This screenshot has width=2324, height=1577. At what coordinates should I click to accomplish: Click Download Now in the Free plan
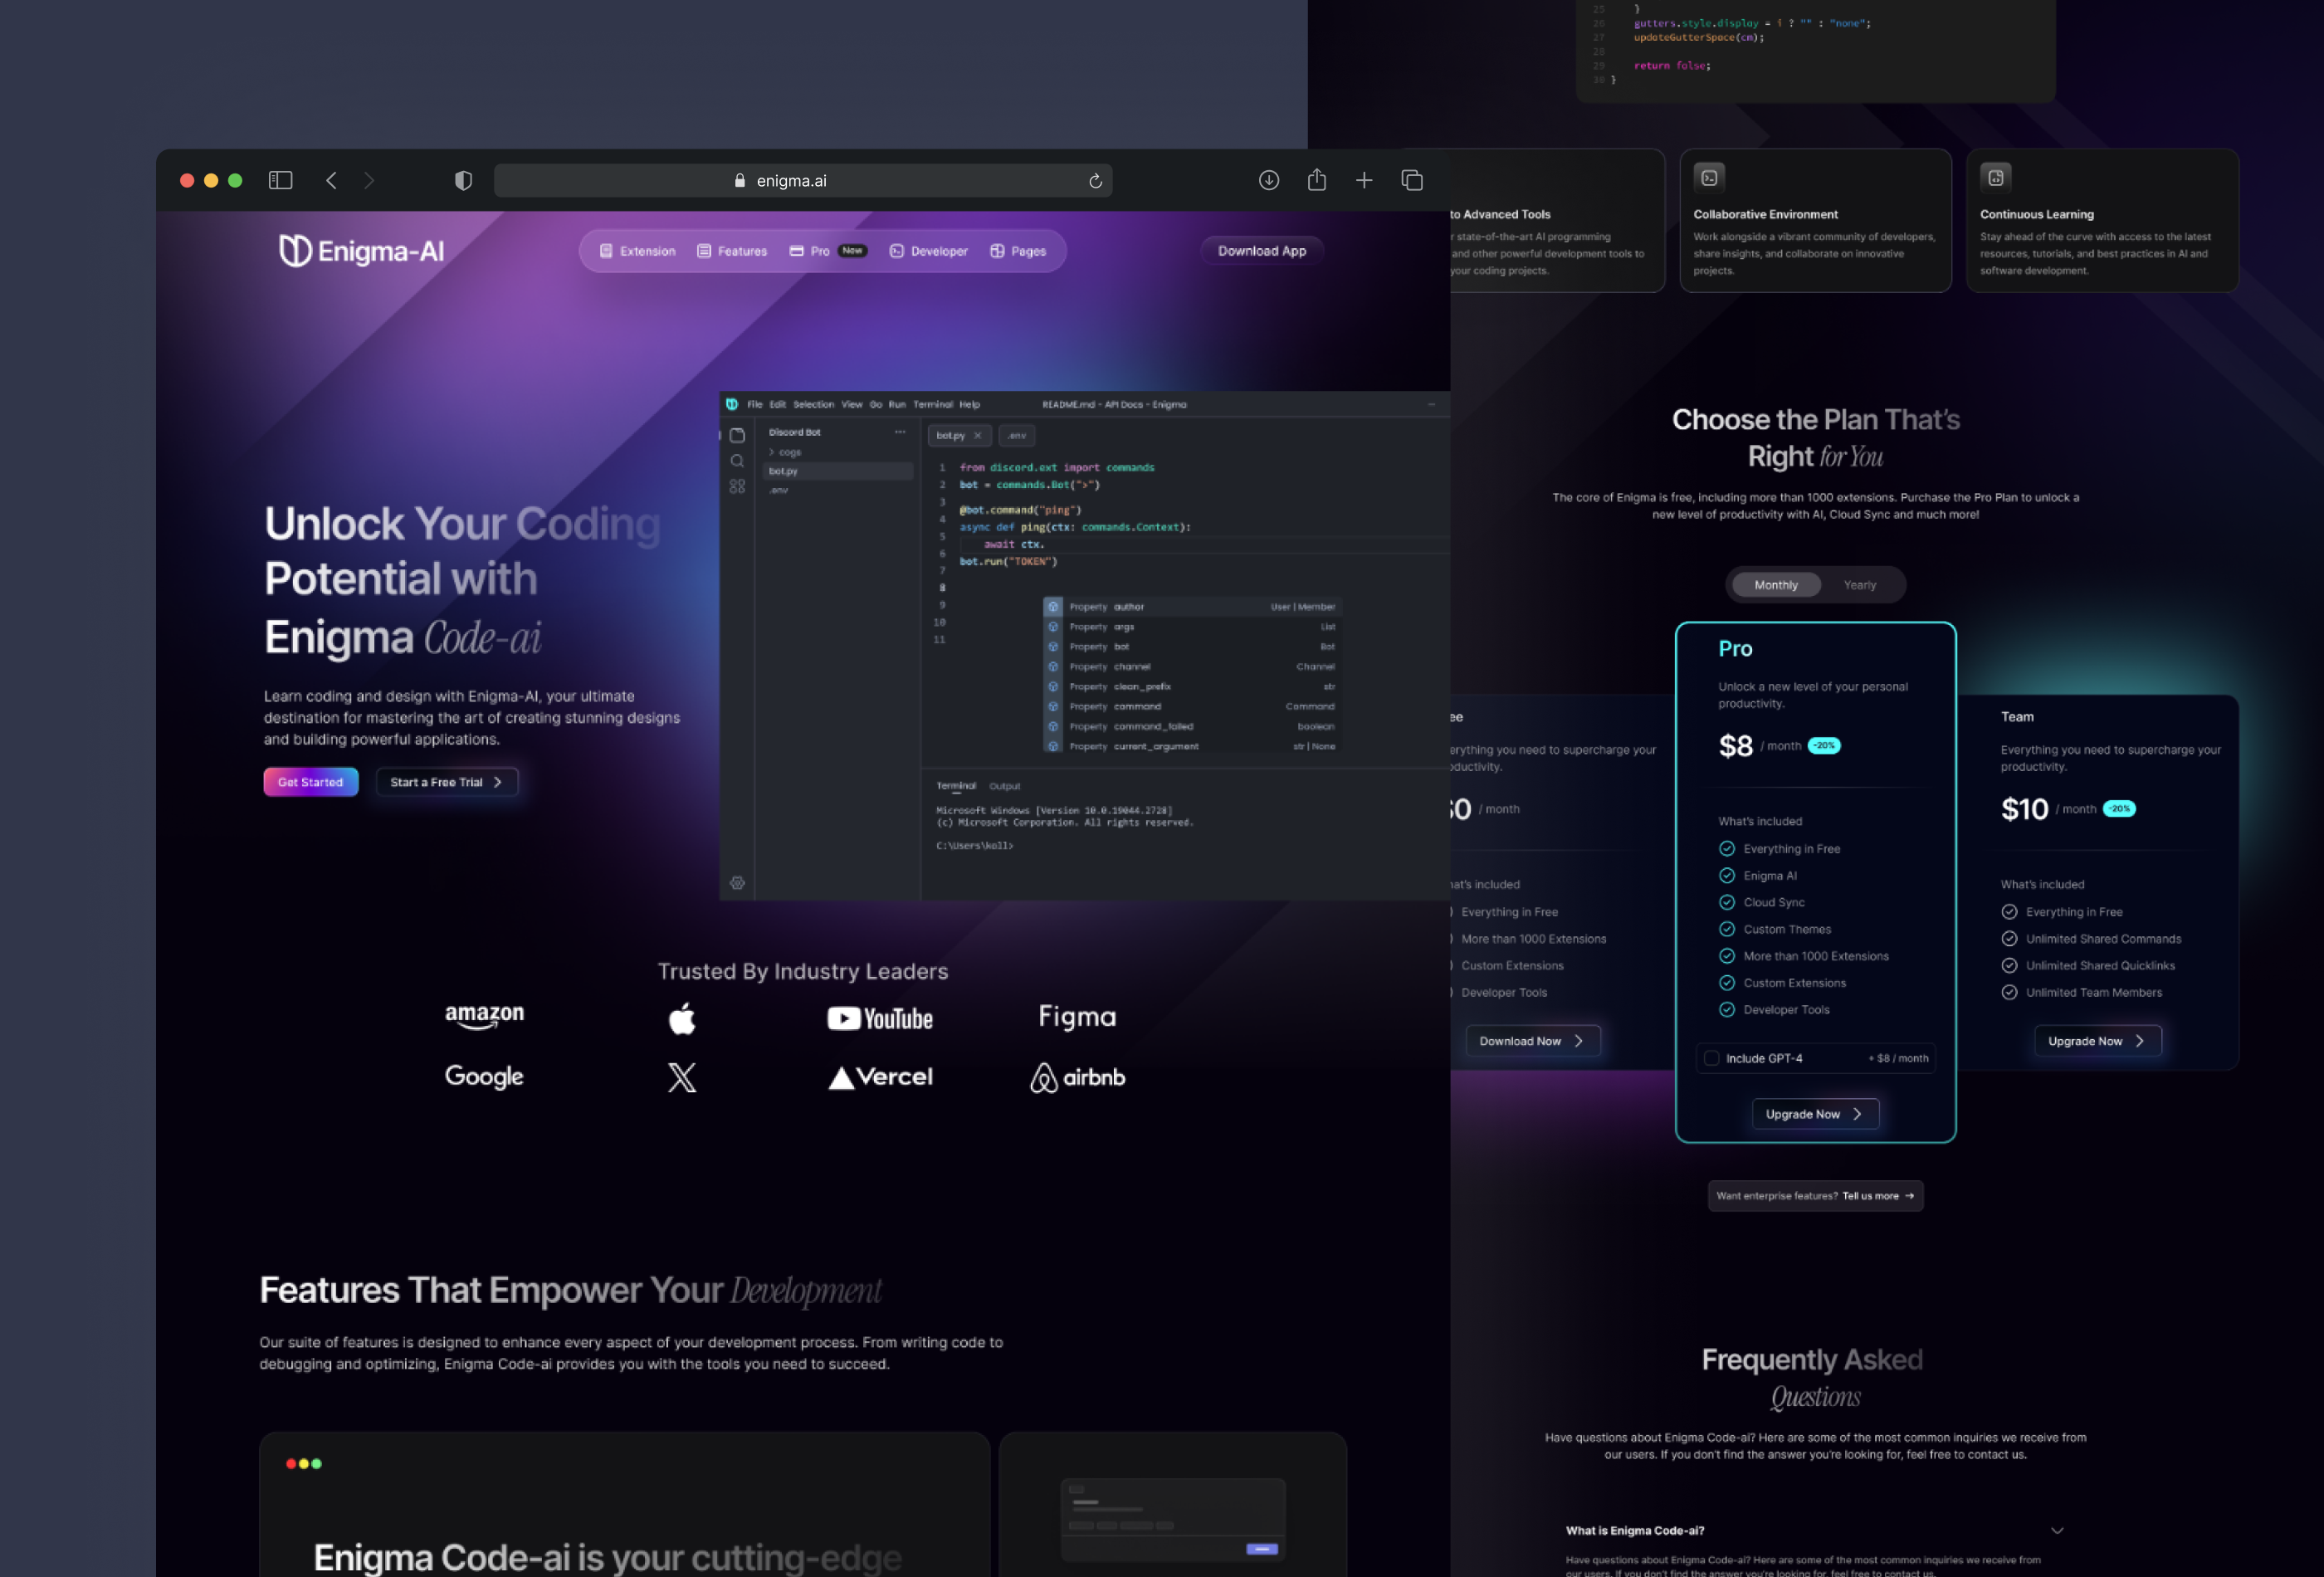[1532, 1041]
